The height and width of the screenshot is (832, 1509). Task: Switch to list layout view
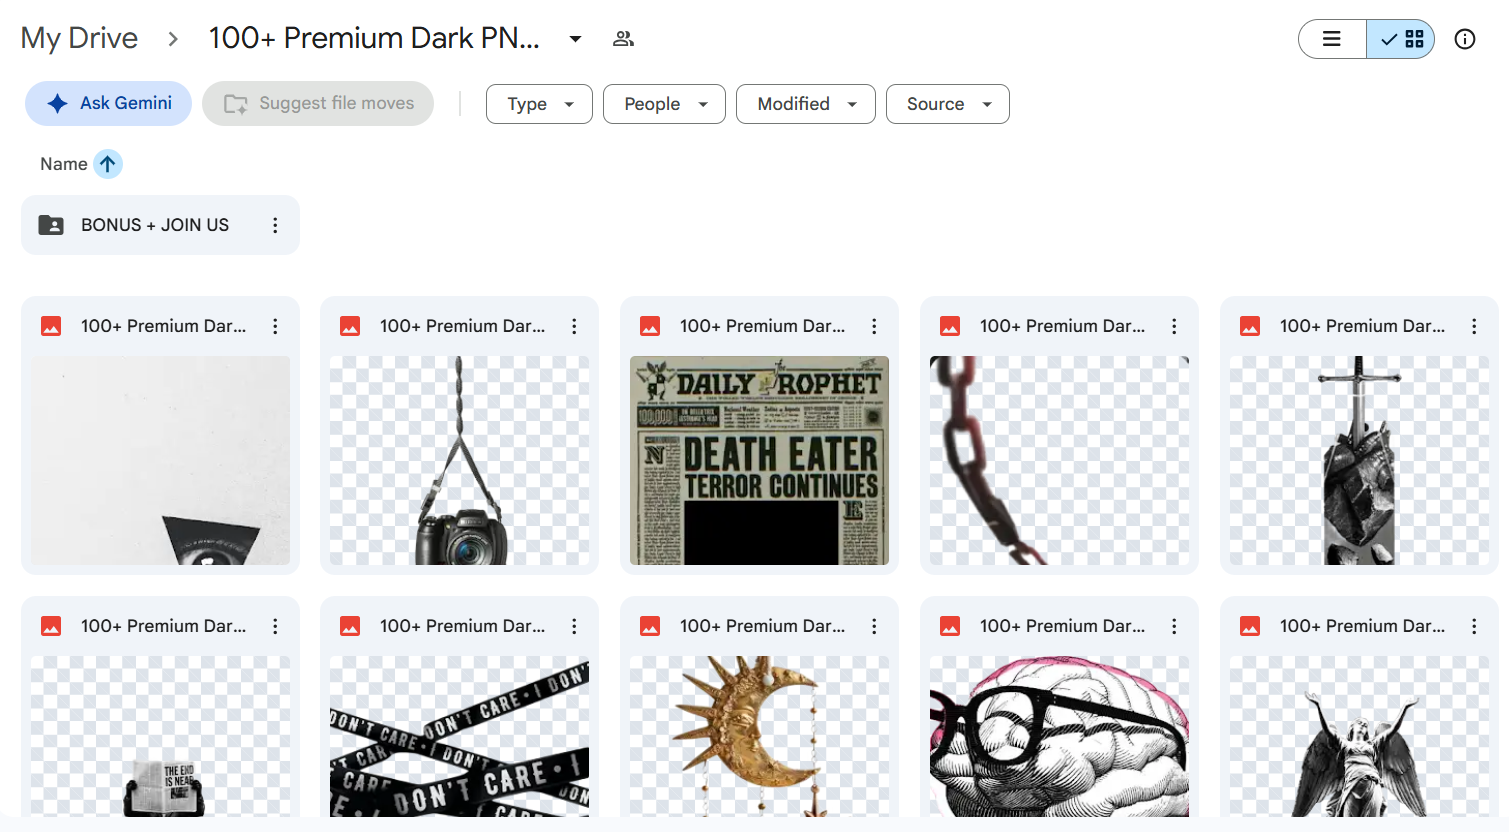click(1332, 39)
